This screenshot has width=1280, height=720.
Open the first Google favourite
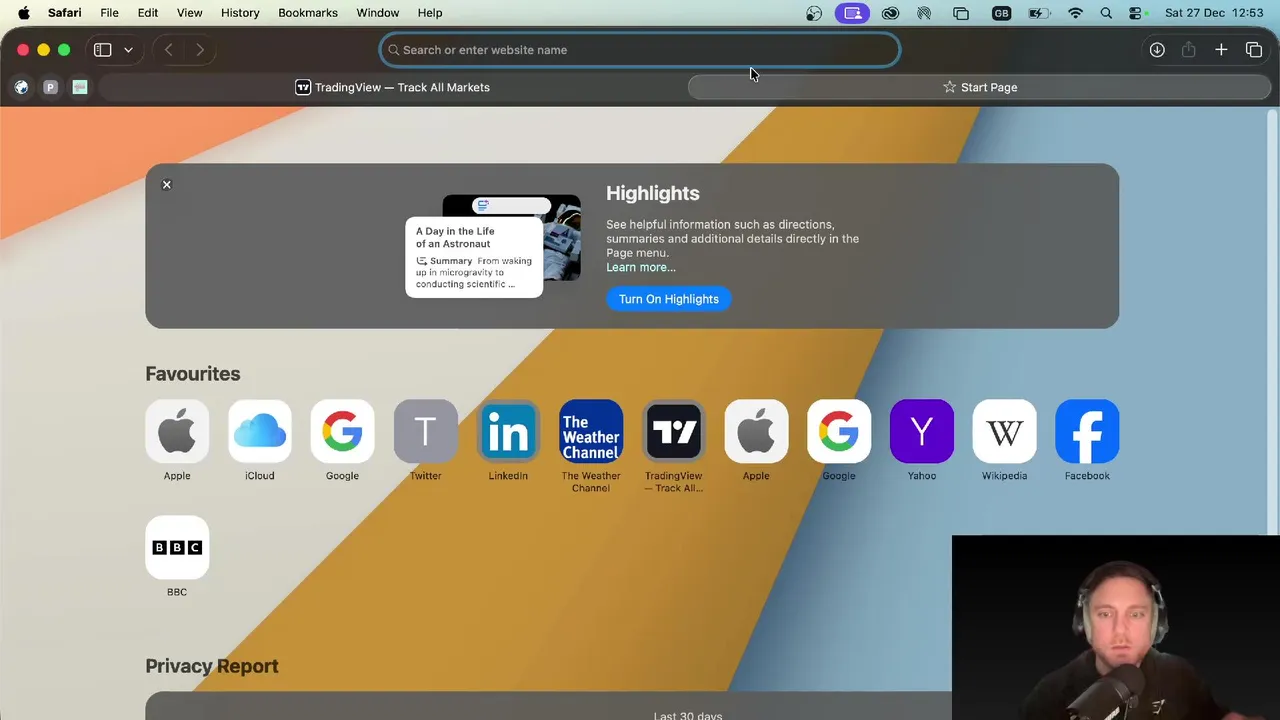point(342,432)
